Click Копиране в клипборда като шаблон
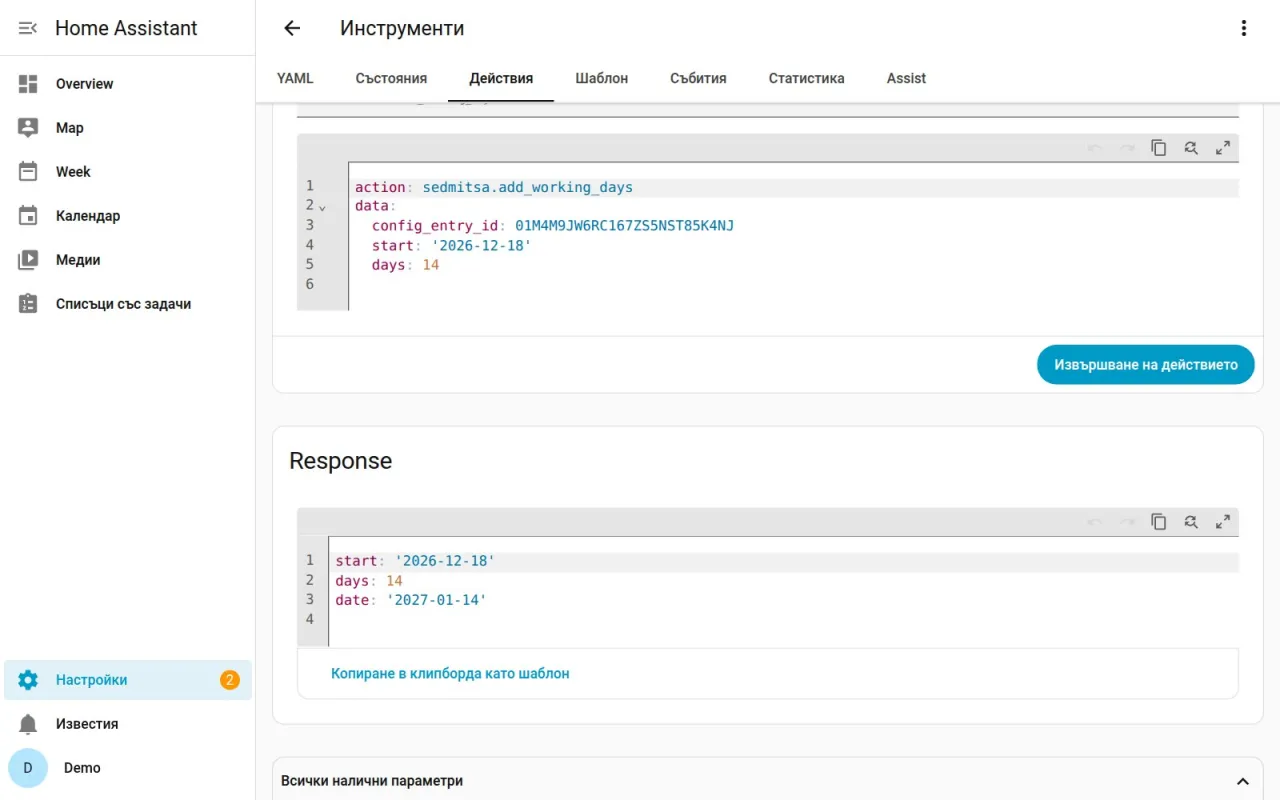Screen dimensions: 1280x800 point(450,674)
